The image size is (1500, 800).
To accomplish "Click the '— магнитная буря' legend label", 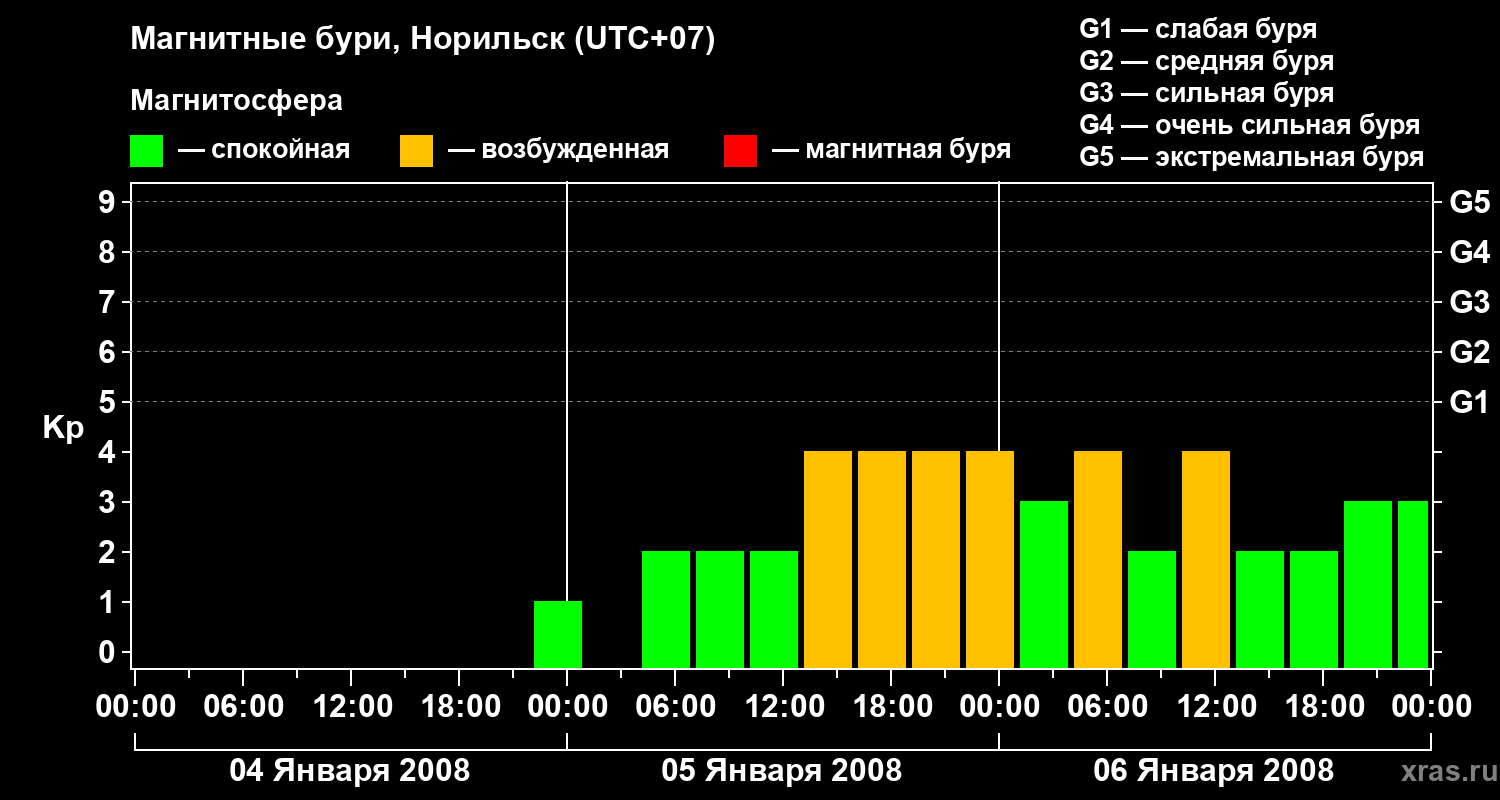I will point(891,151).
